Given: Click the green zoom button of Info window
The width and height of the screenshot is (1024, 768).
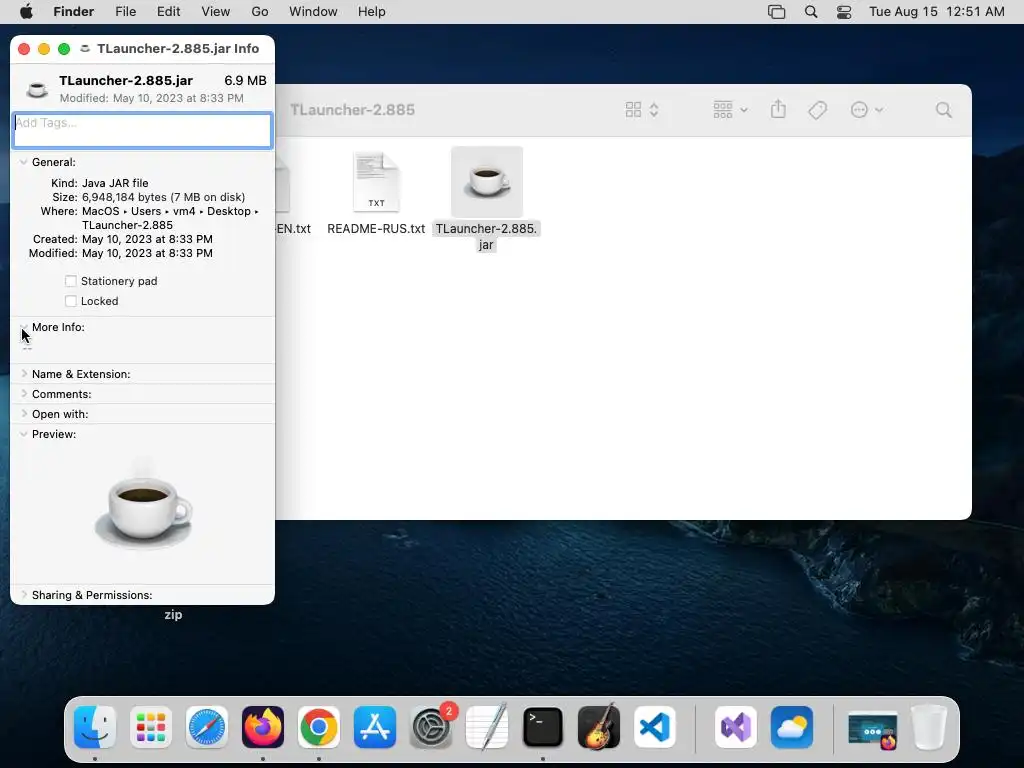Looking at the screenshot, I should 64,49.
